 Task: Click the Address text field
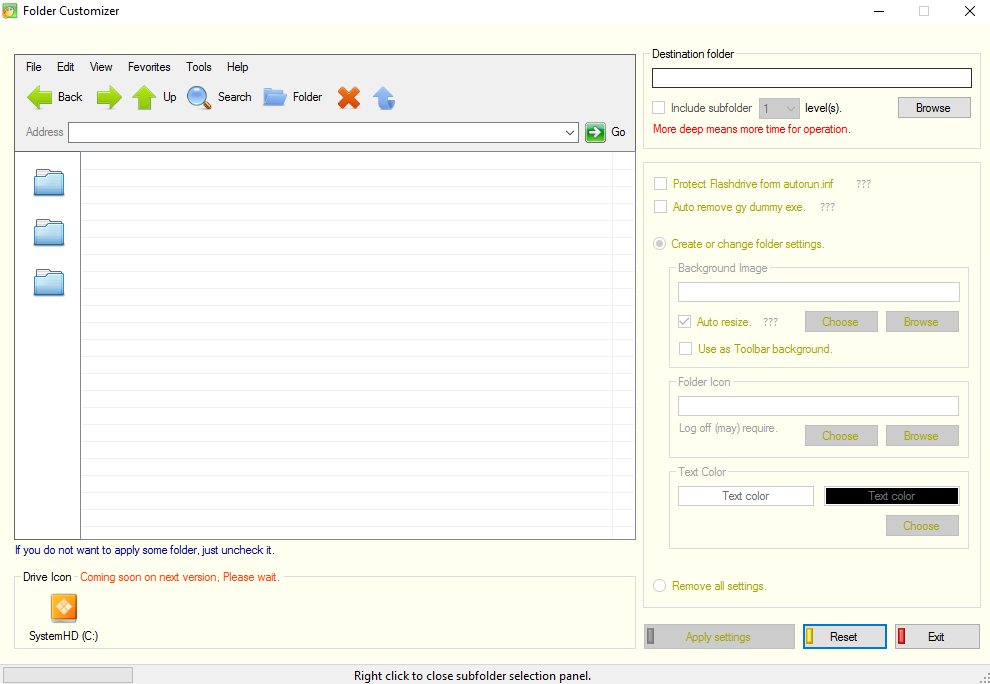point(323,133)
